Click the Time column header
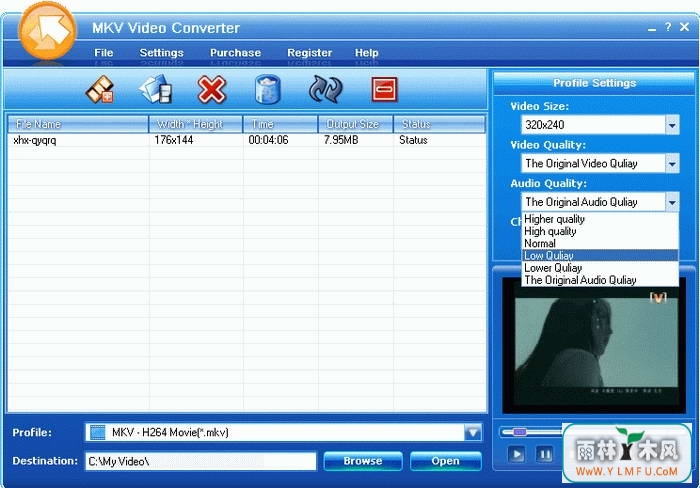 click(280, 124)
